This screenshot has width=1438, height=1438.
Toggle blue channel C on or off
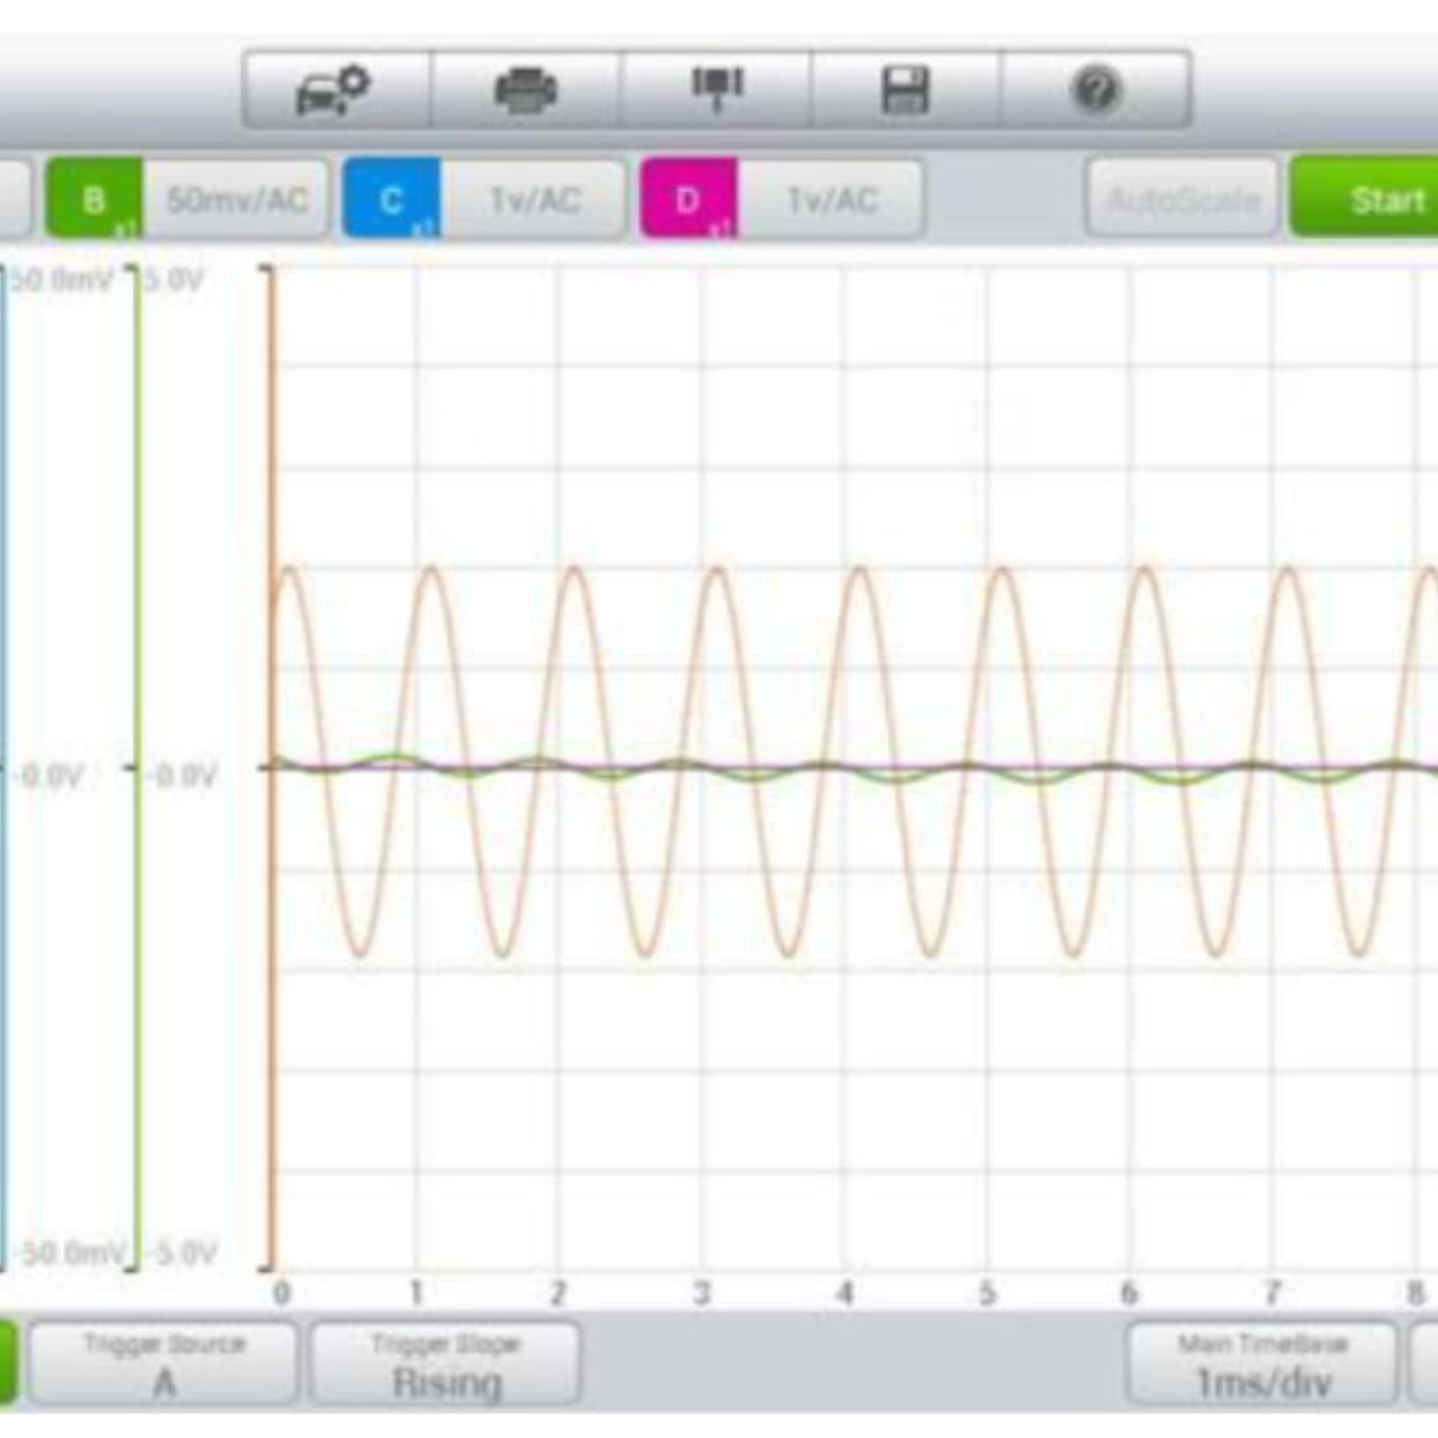[392, 200]
